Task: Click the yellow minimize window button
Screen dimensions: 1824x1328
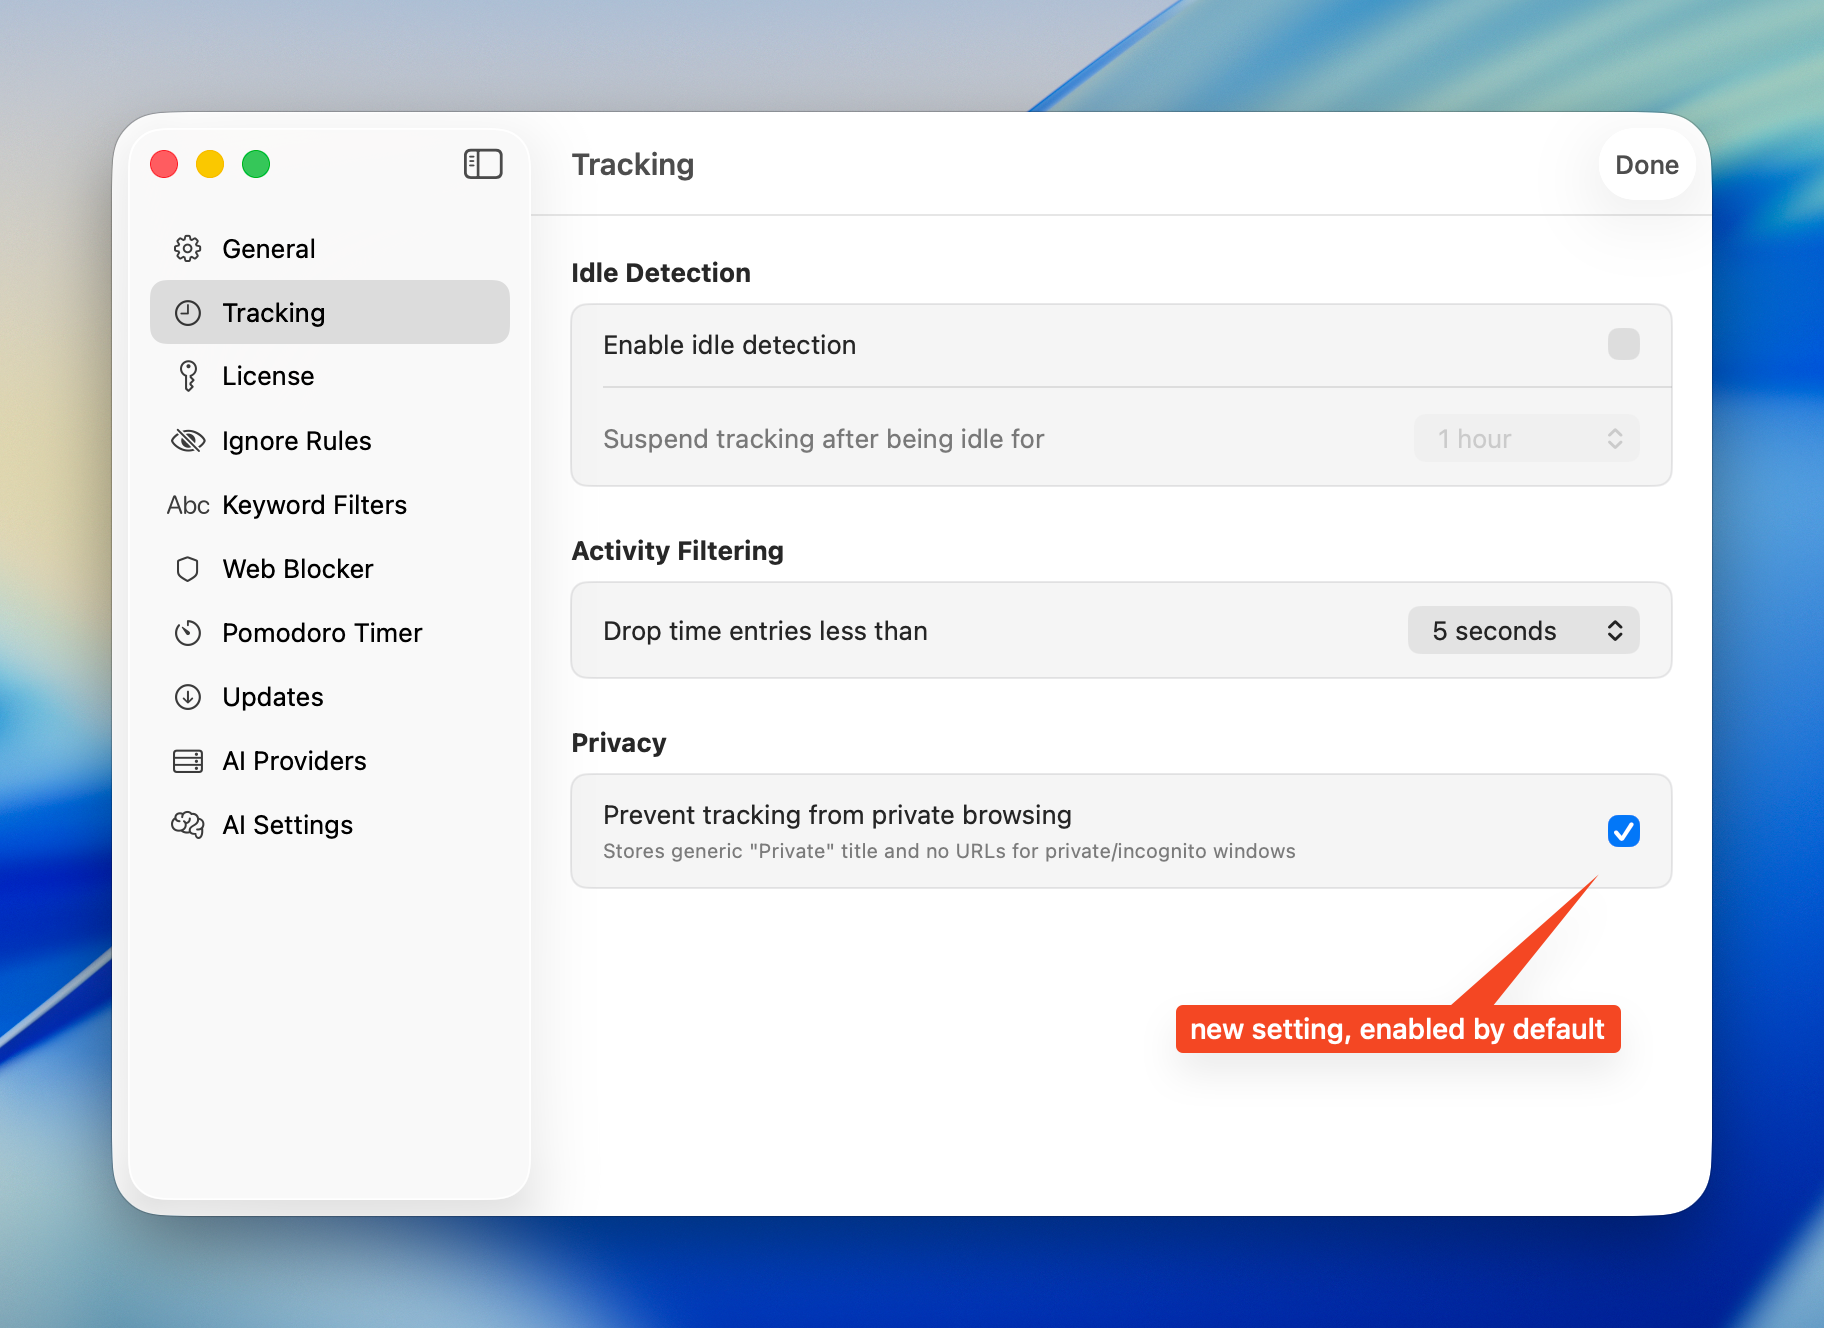Action: tap(210, 164)
